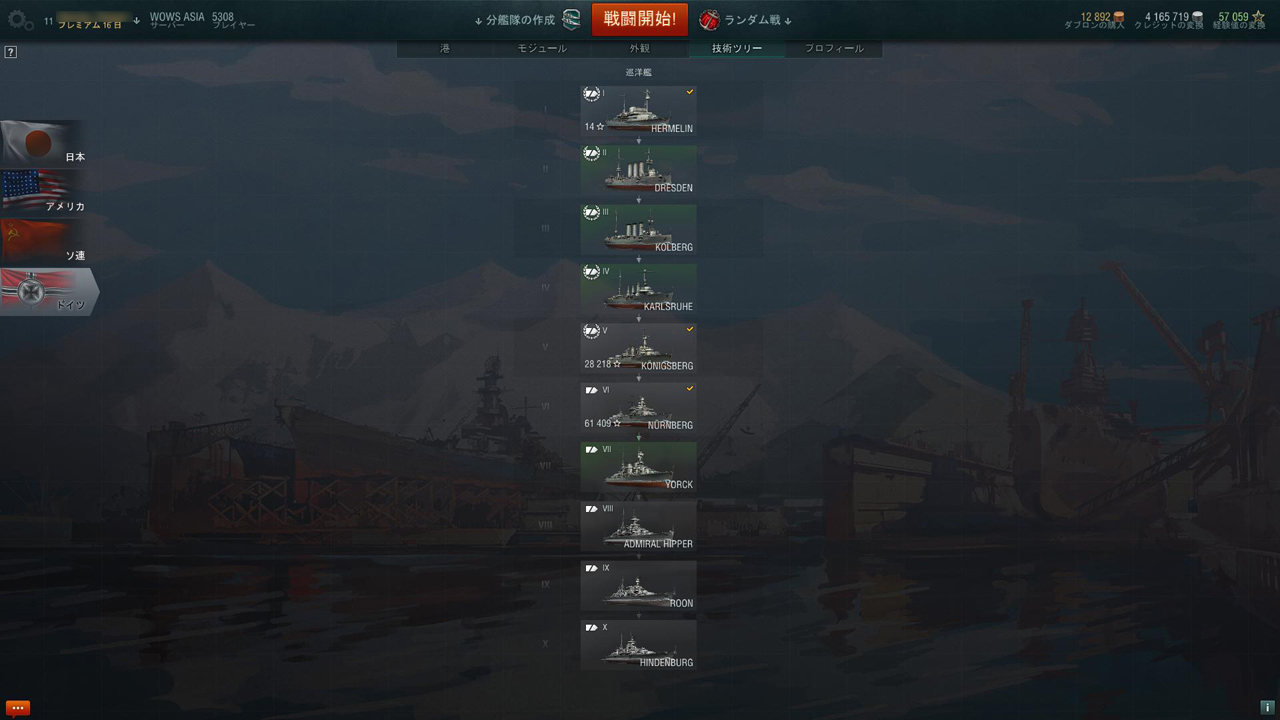
Task: Click the credits silver coin icon
Action: coord(1197,17)
